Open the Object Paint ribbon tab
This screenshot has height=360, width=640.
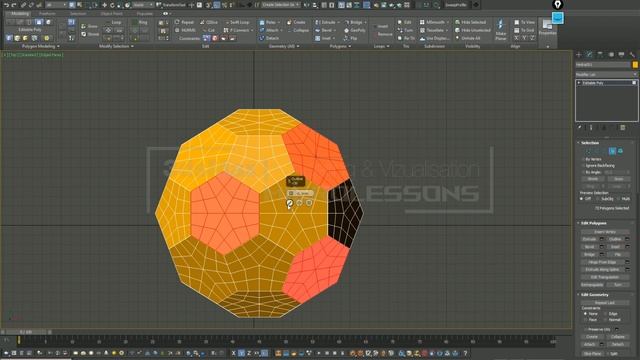point(111,13)
